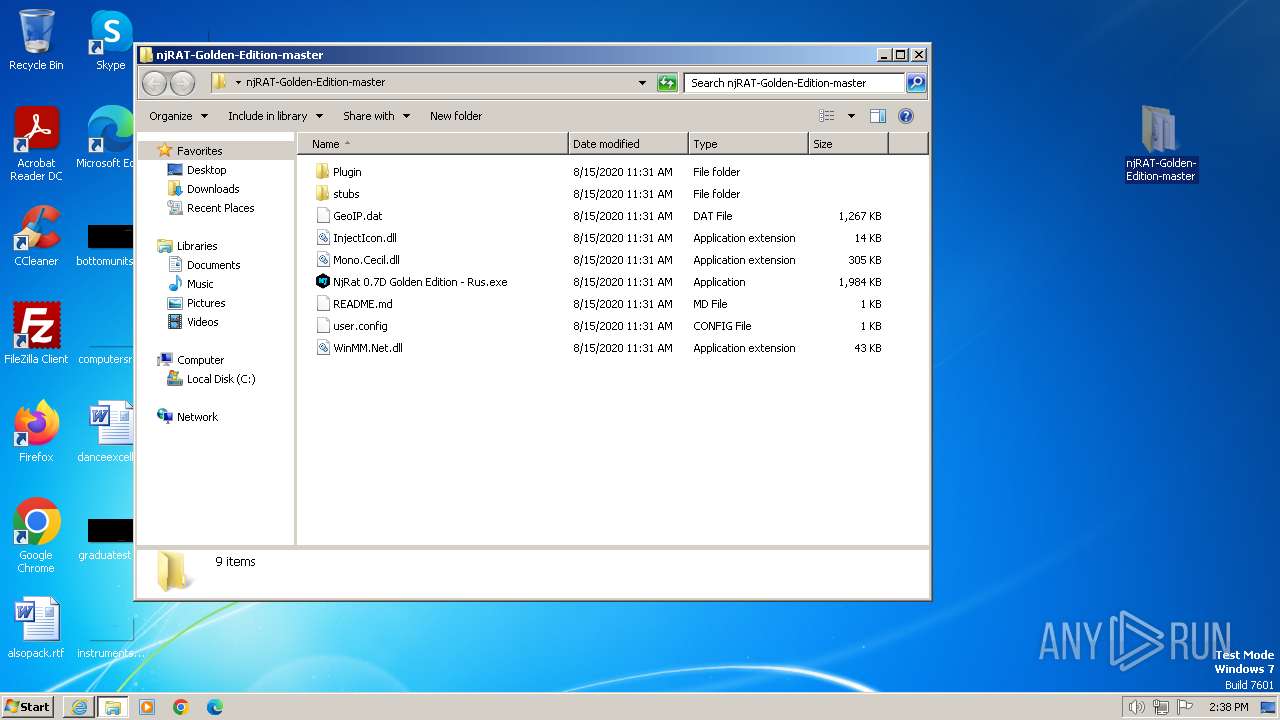Open Include in library dropdown
This screenshot has height=720, width=1280.
click(x=275, y=116)
